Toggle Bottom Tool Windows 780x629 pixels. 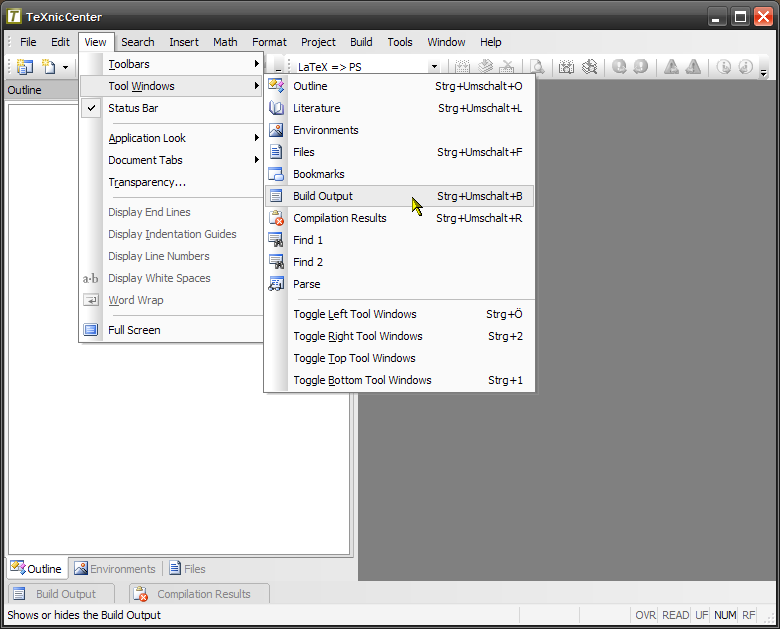(x=399, y=380)
